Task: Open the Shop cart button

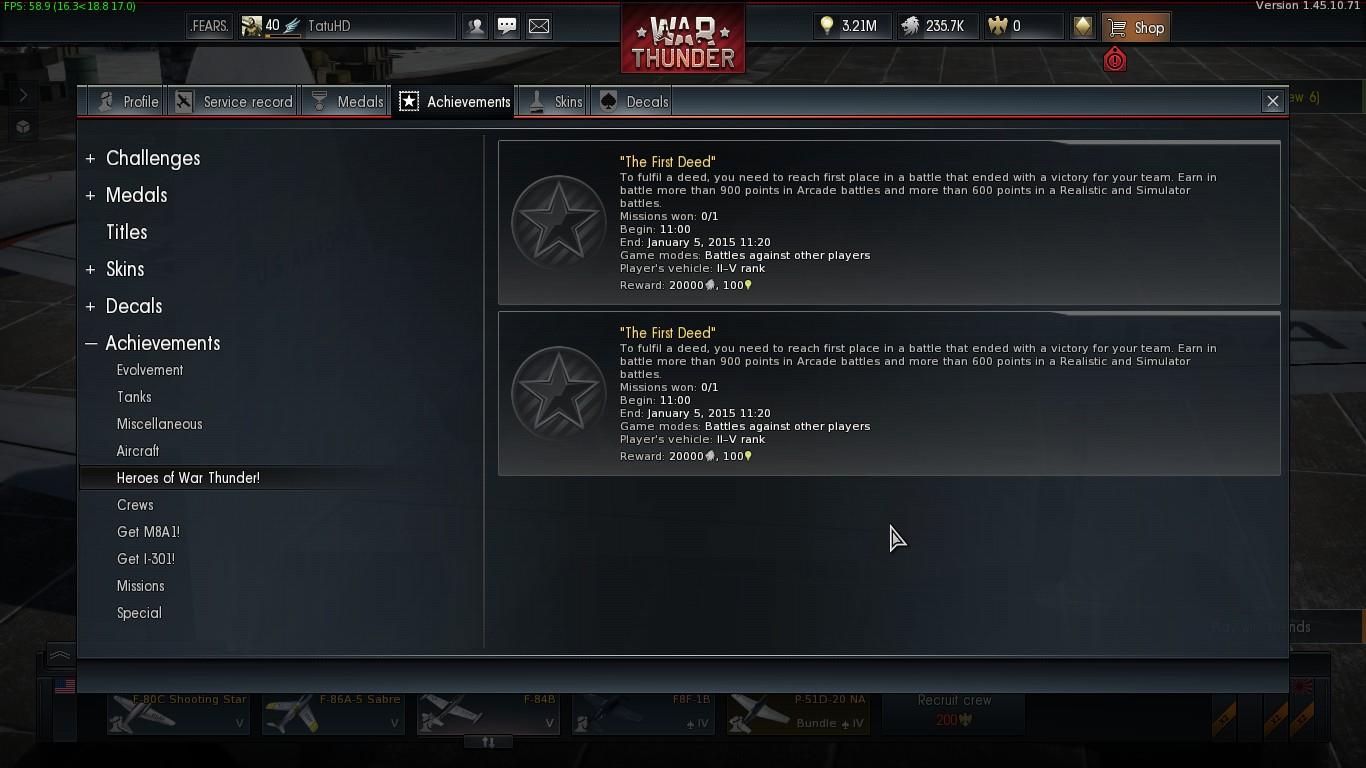Action: [x=1137, y=27]
